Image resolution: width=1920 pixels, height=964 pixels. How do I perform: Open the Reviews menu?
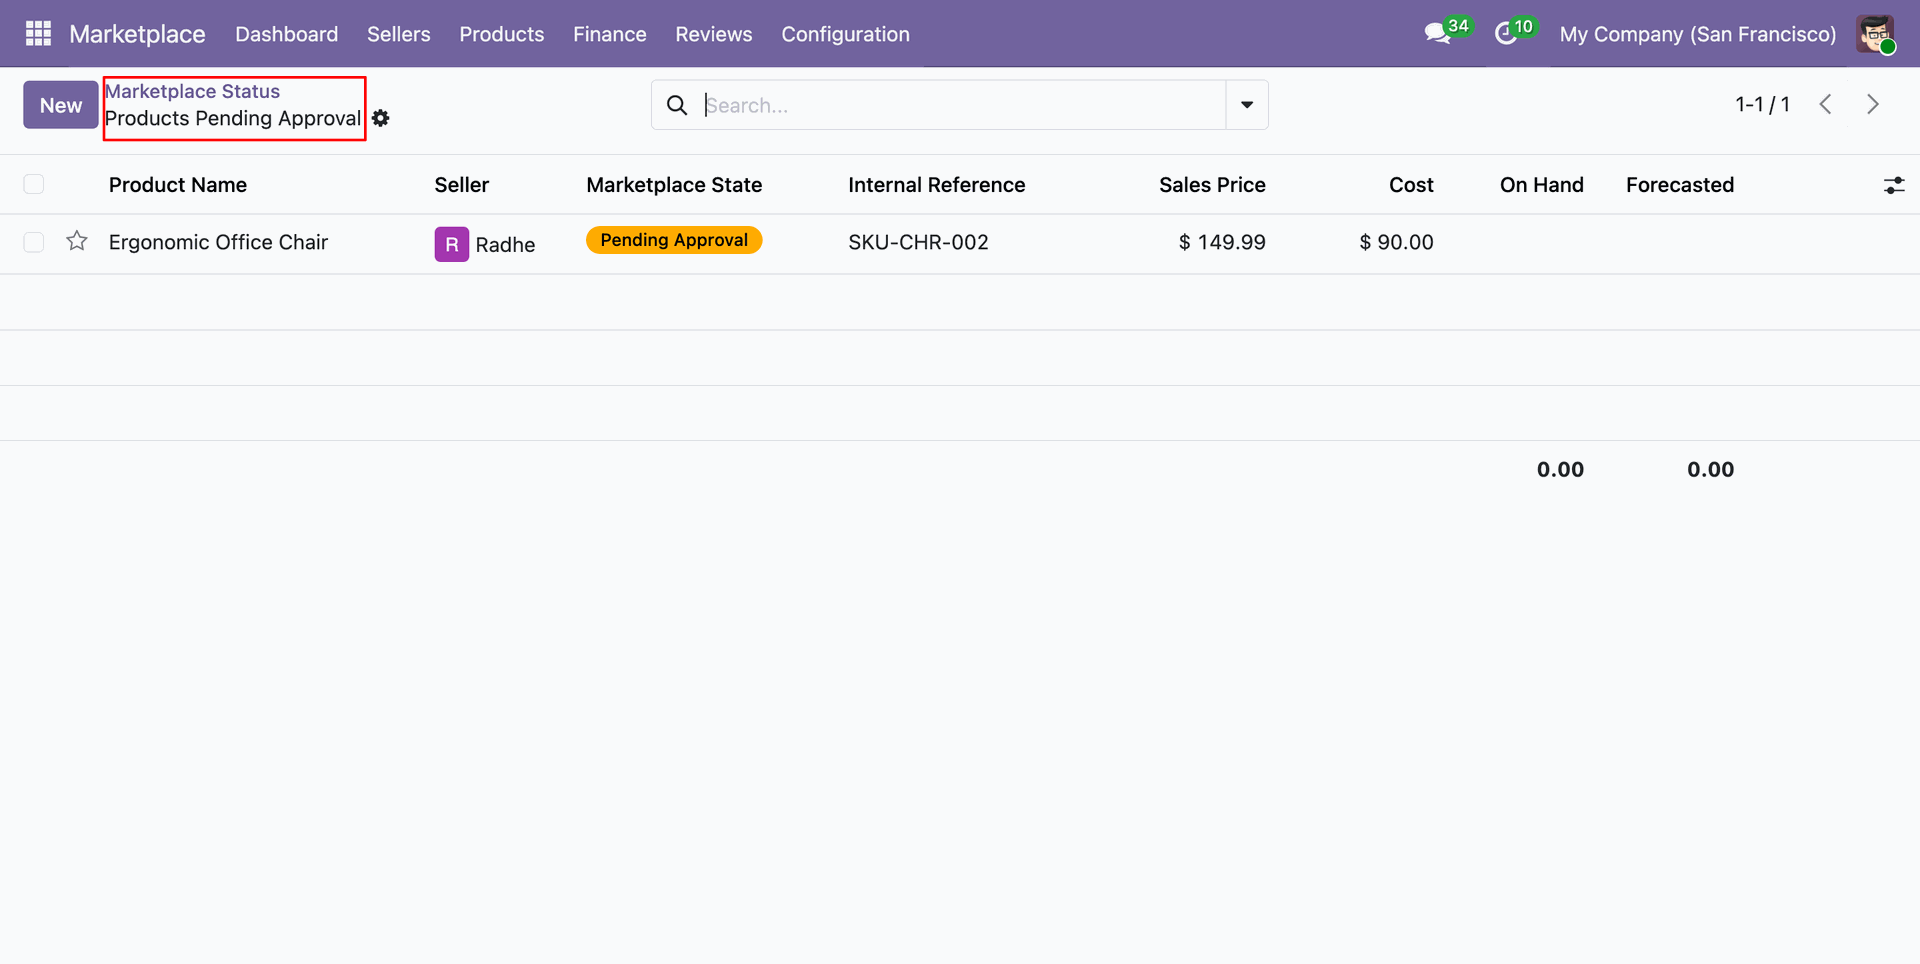point(714,34)
